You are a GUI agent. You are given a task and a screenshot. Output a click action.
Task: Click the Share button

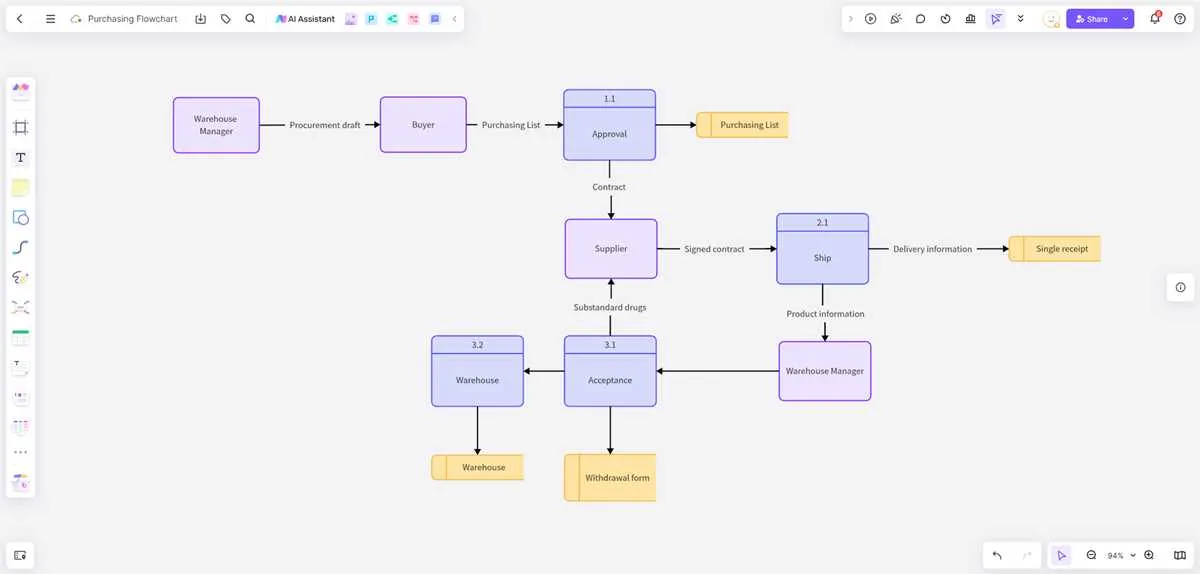(1092, 19)
